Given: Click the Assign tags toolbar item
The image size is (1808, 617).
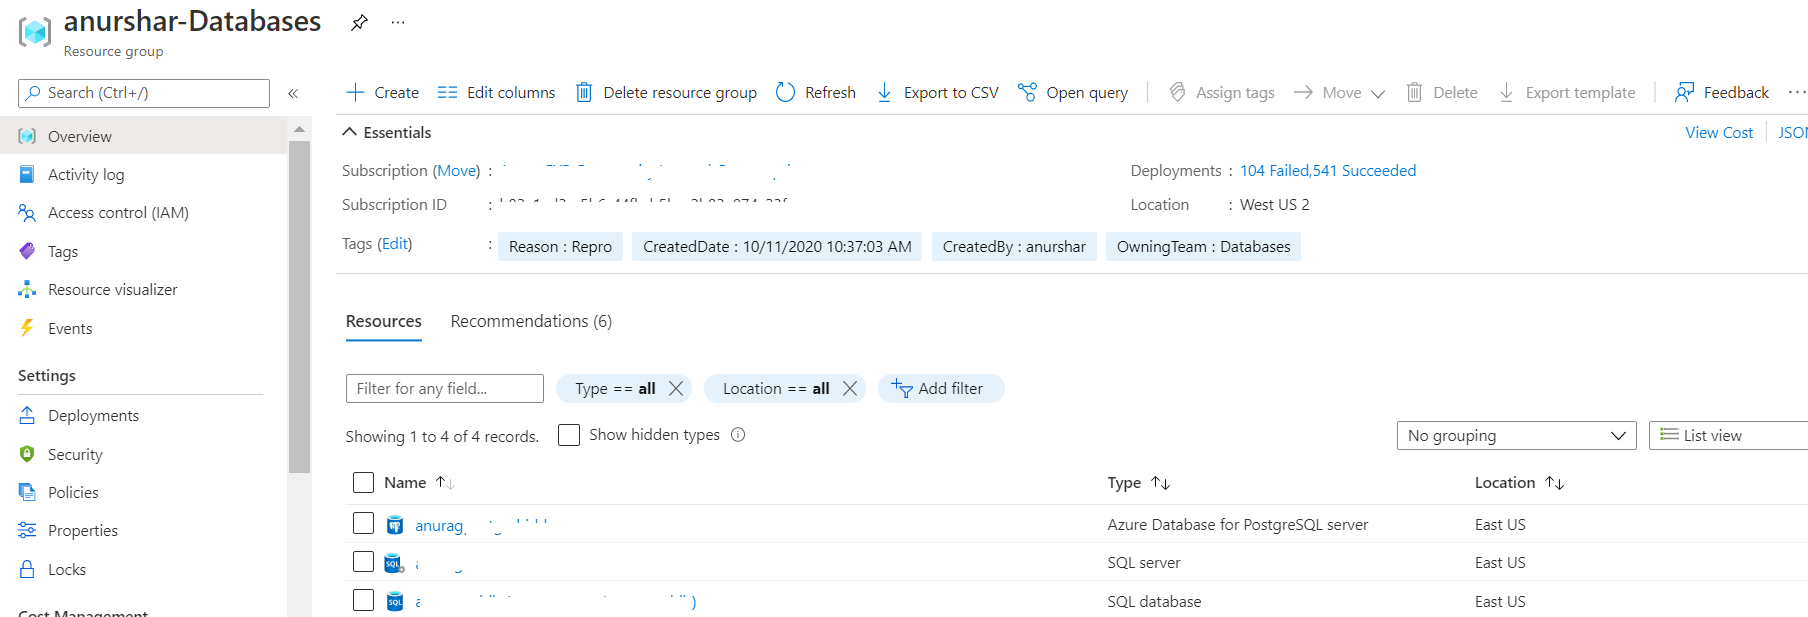Looking at the screenshot, I should [x=1222, y=93].
